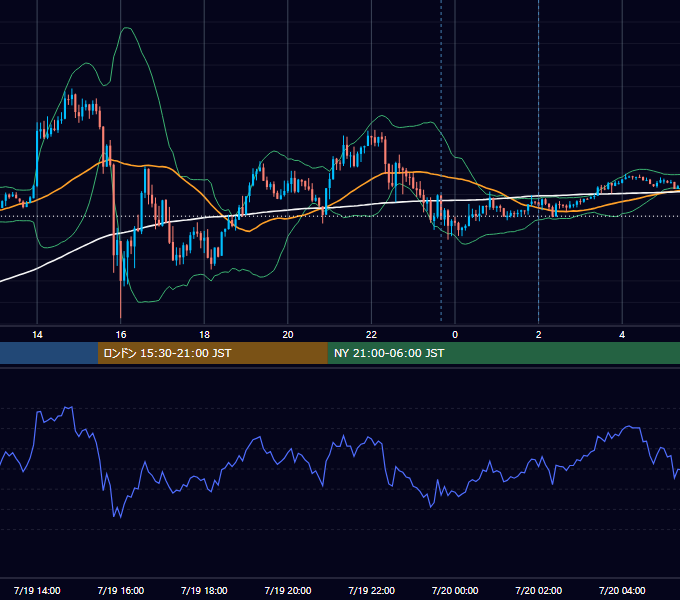Click the '7/20 00:00' time label
This screenshot has height=600, width=680.
(455, 590)
